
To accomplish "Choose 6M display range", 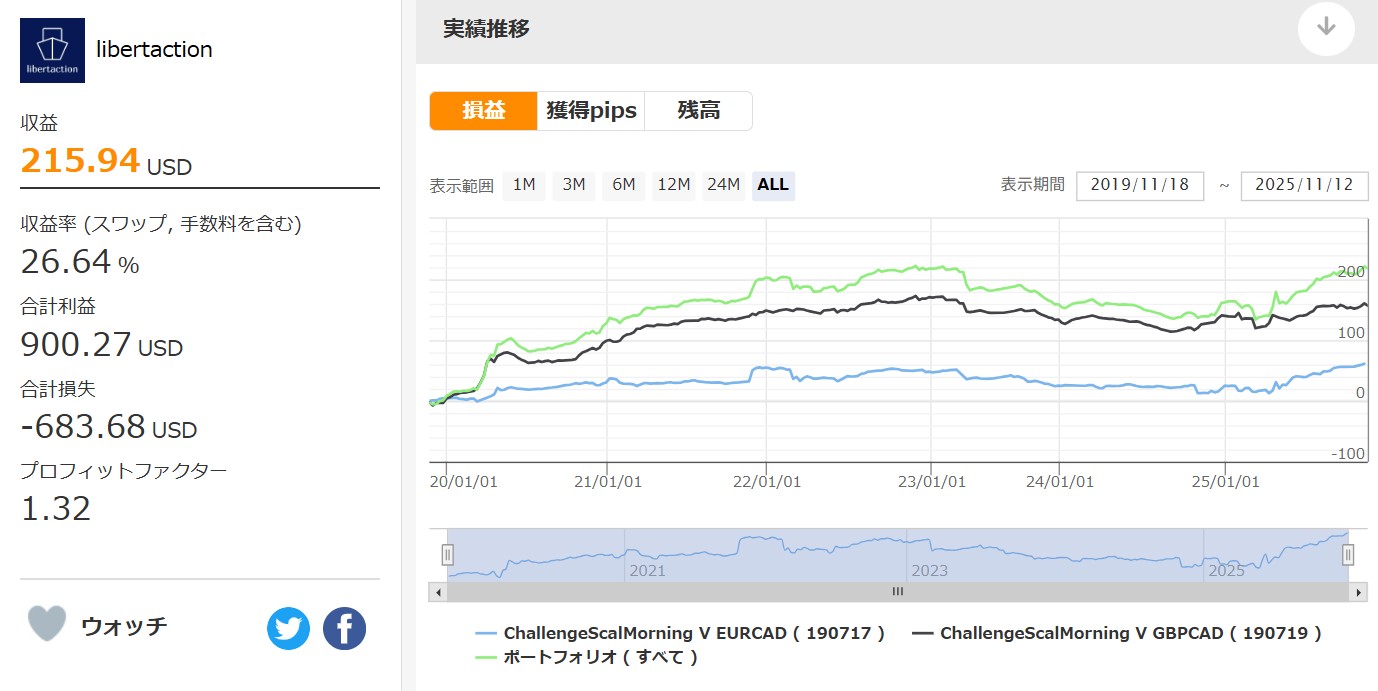I will (624, 185).
